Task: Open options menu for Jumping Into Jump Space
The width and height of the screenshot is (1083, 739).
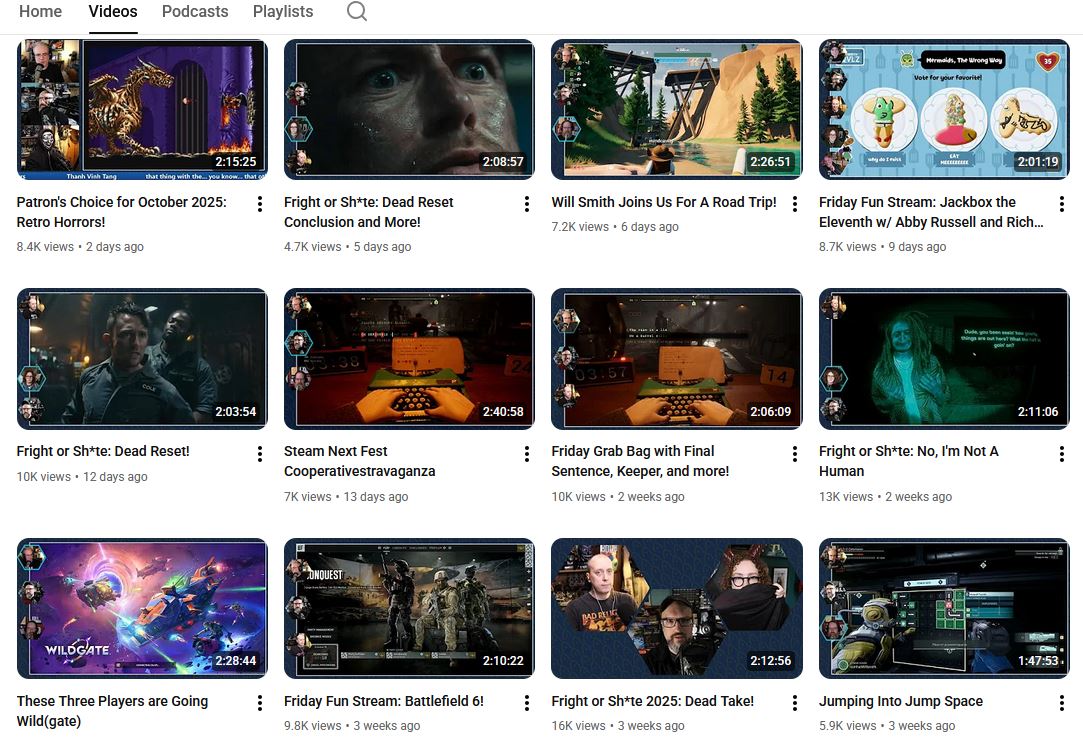Action: tap(1062, 703)
